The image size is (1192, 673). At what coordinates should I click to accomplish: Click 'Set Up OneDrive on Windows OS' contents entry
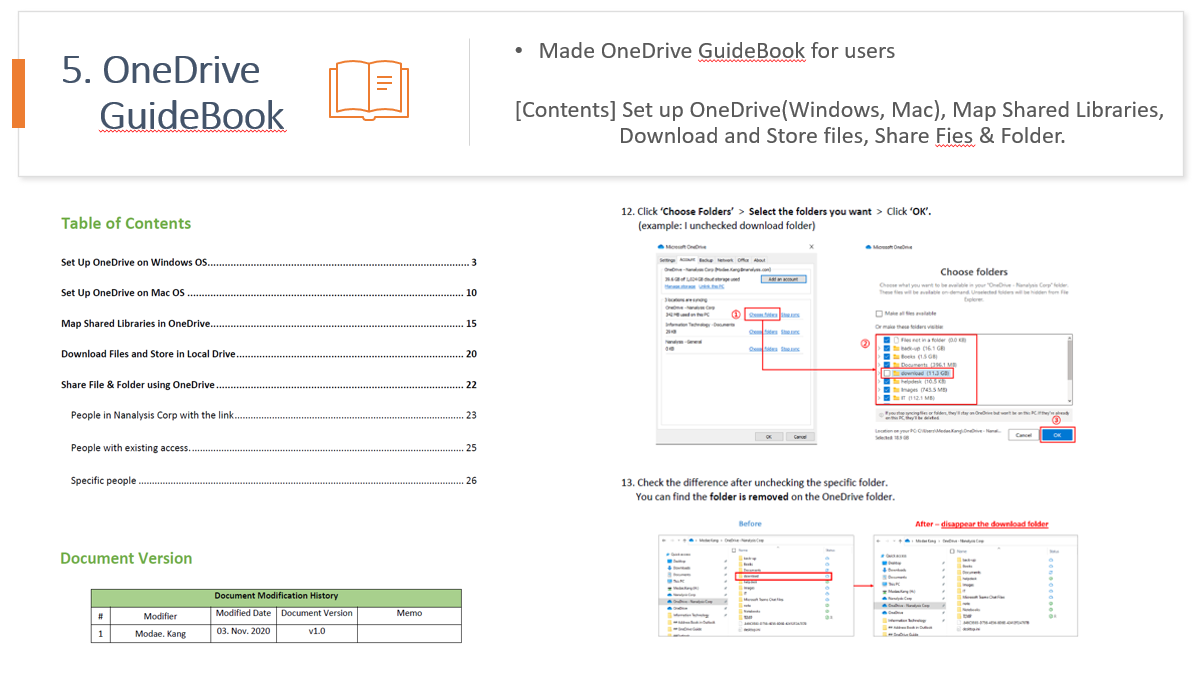click(x=268, y=262)
